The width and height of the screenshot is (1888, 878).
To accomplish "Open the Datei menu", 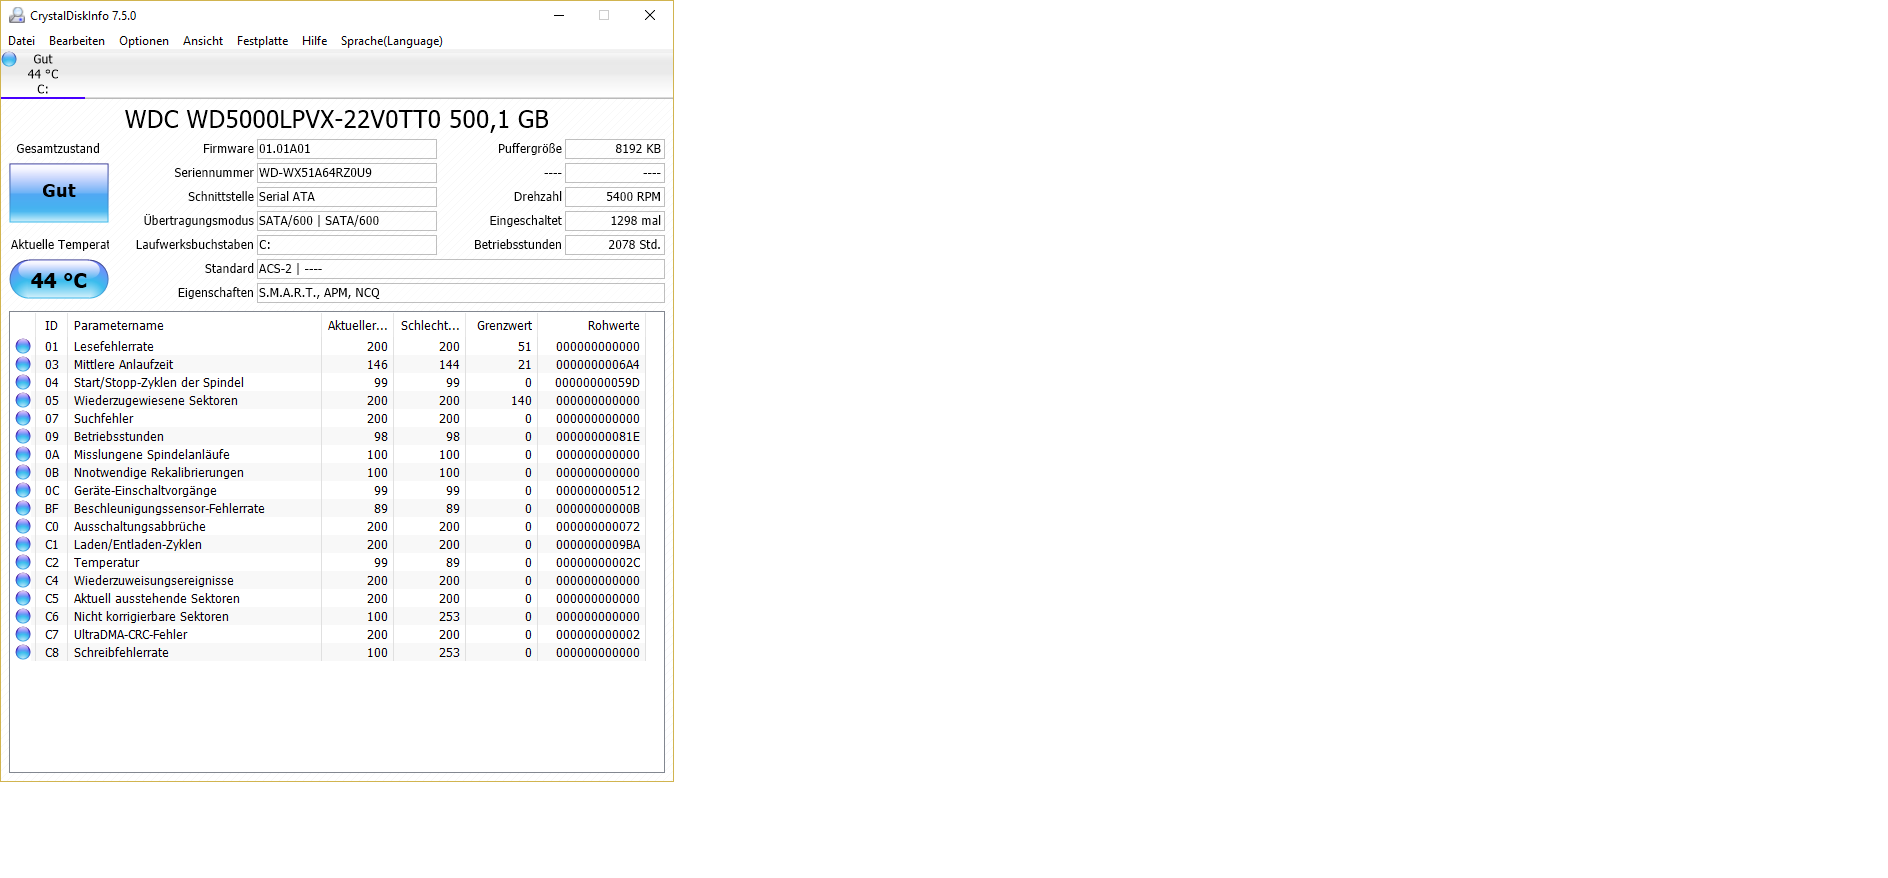I will tap(21, 41).
